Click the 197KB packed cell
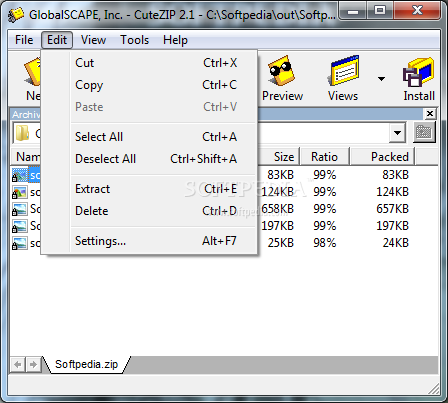 [x=392, y=226]
